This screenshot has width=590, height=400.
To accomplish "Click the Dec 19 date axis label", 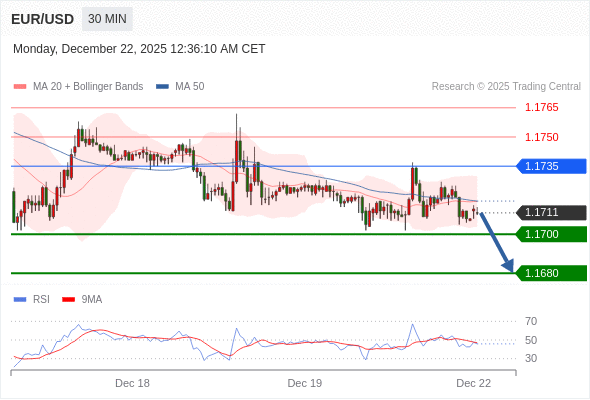I will pyautogui.click(x=305, y=383).
